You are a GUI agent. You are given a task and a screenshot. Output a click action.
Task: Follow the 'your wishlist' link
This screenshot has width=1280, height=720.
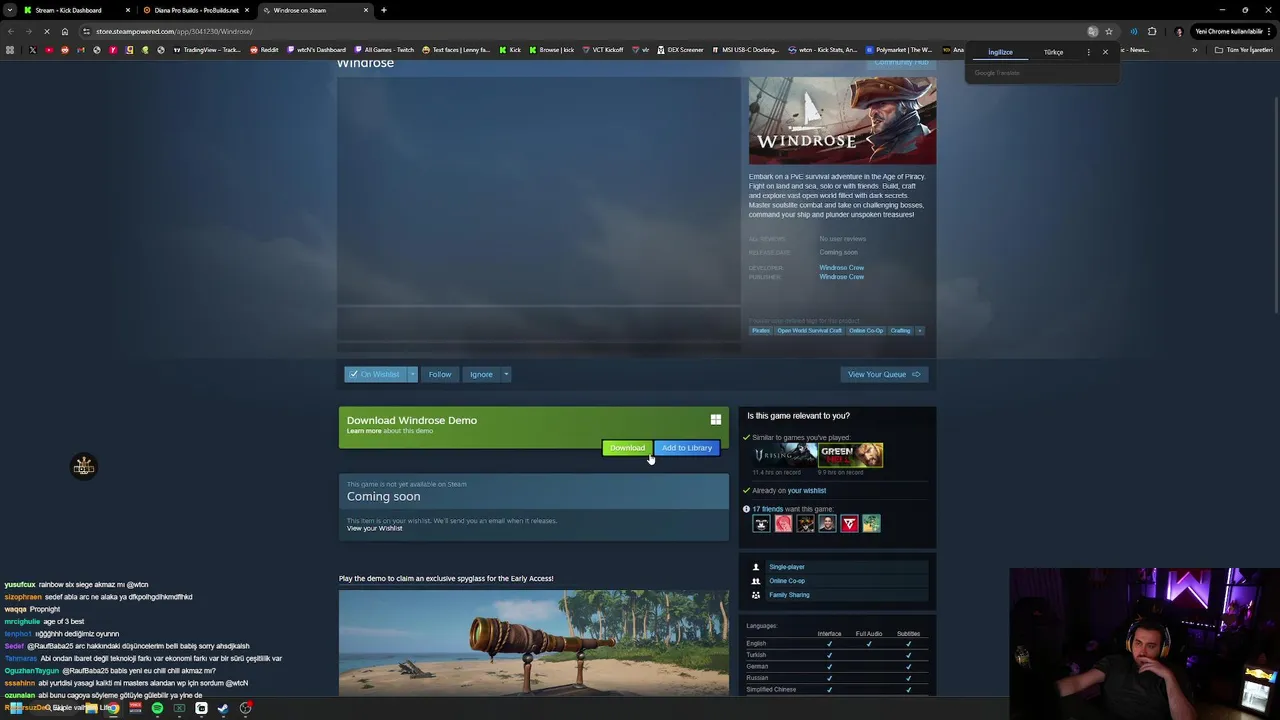coord(806,490)
